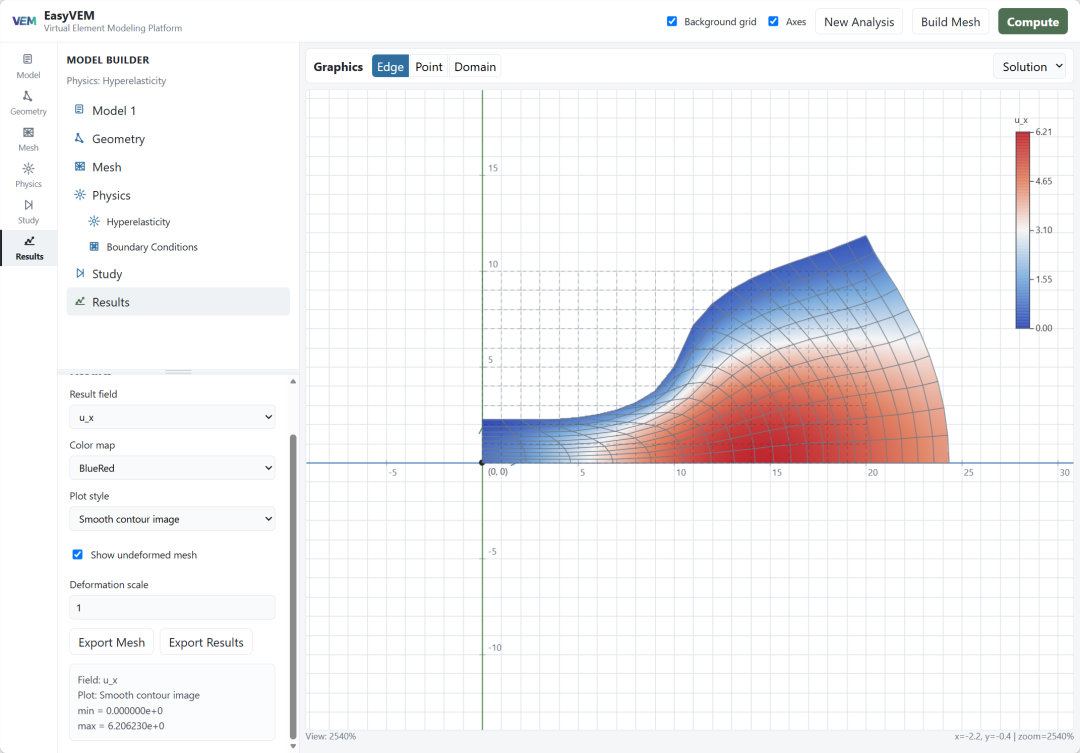The width and height of the screenshot is (1080, 753).
Task: Open the Geometry sidebar icon
Action: coord(28,103)
